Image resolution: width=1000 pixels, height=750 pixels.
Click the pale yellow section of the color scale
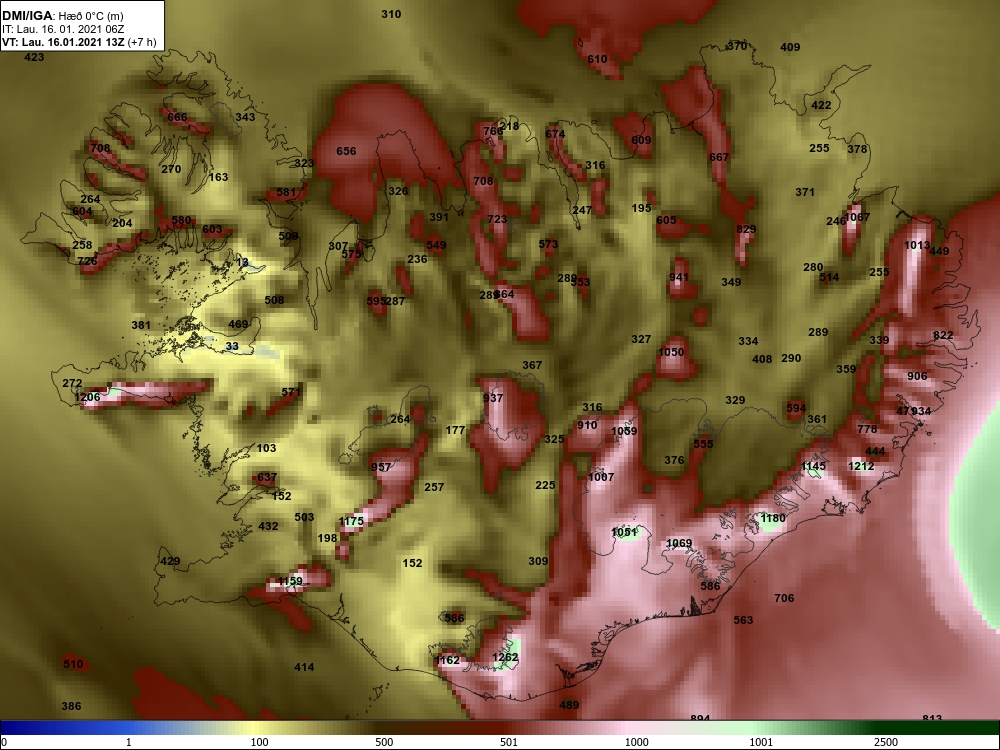(255, 728)
